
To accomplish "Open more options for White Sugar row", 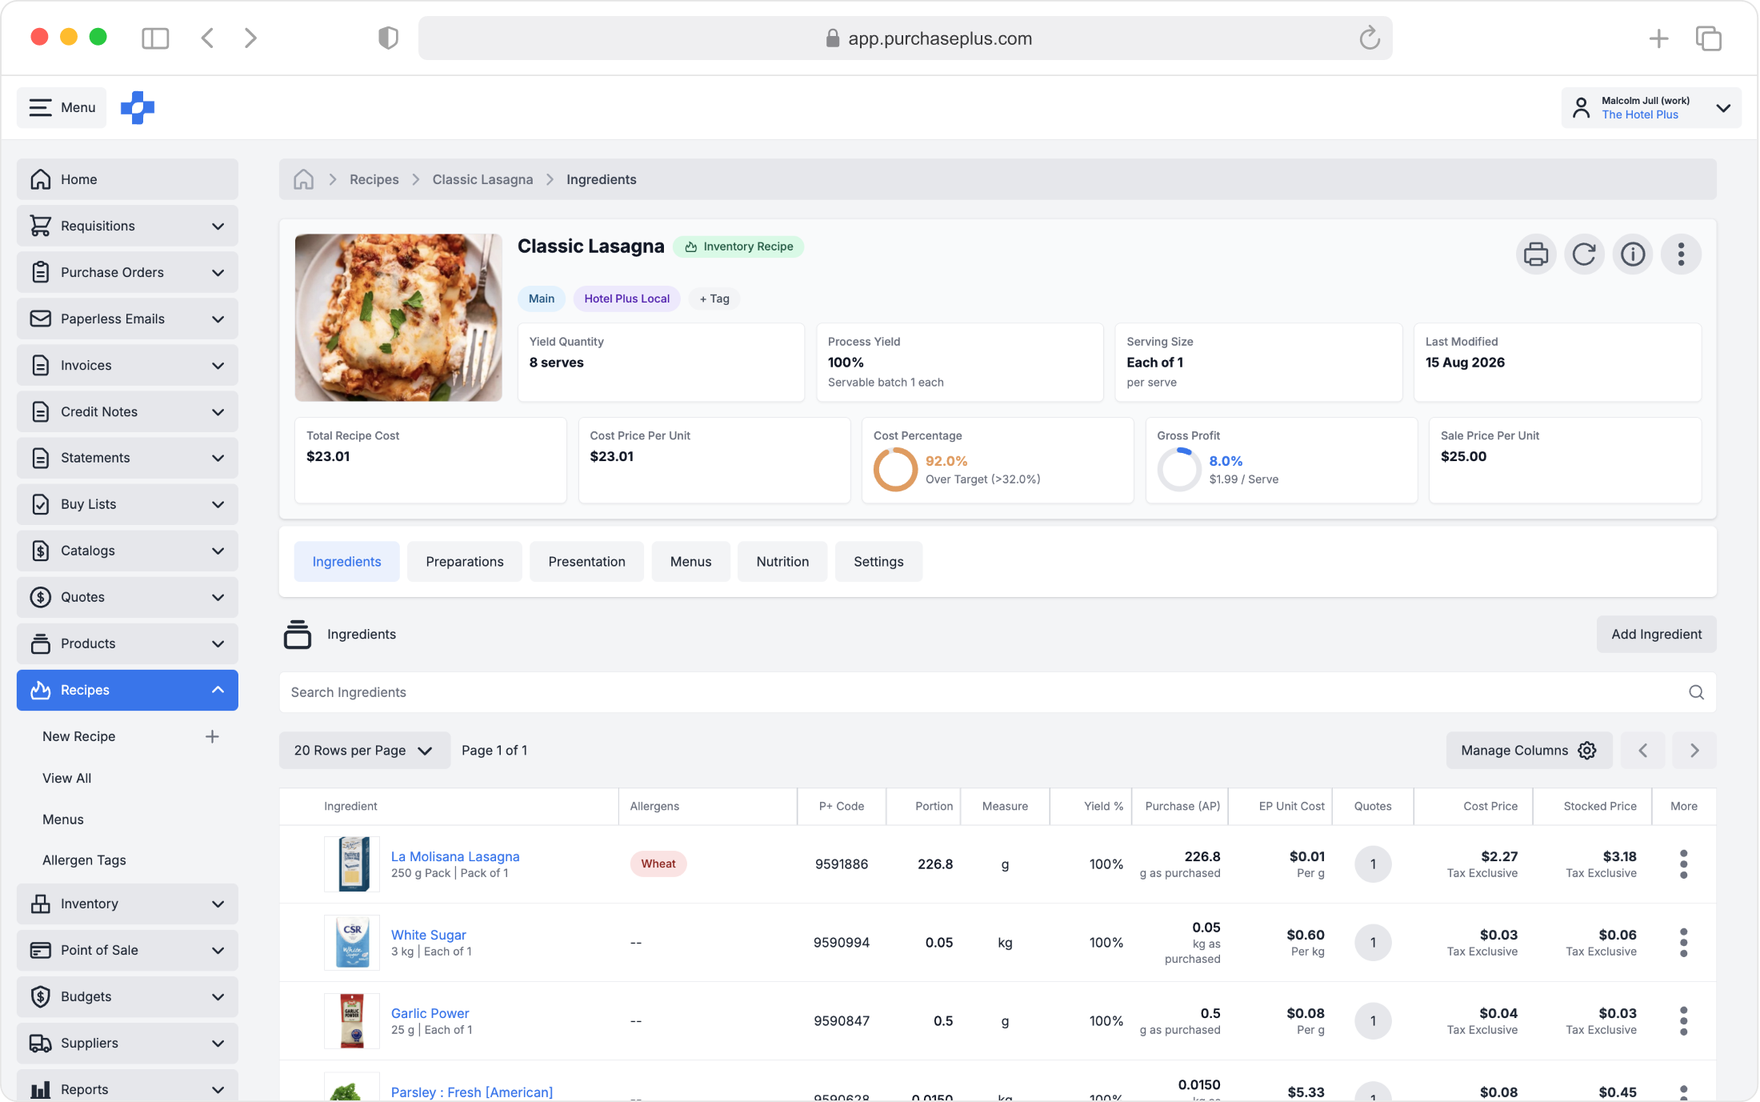I will (1683, 942).
